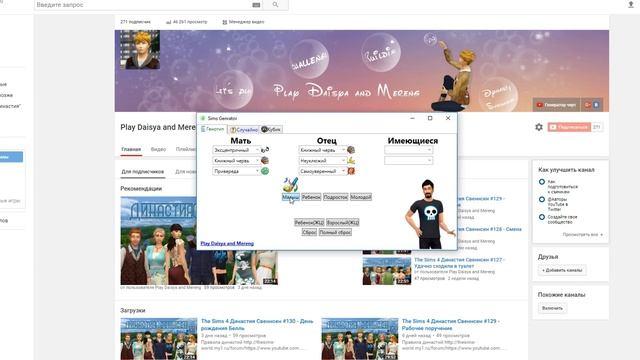This screenshot has height=360, width=640.
Task: Click the Малыш age button
Action: (291, 197)
